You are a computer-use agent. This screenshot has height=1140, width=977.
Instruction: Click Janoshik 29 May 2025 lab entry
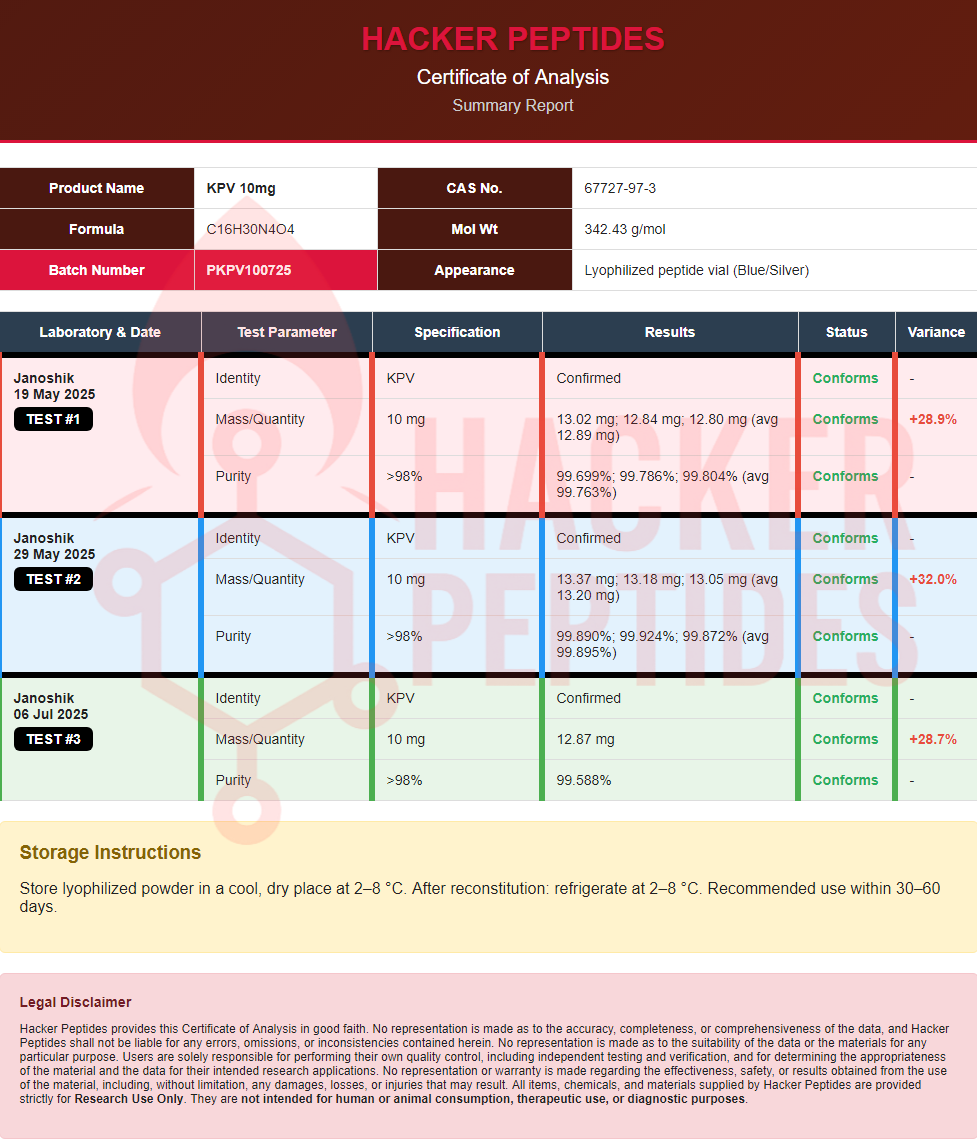(55, 546)
